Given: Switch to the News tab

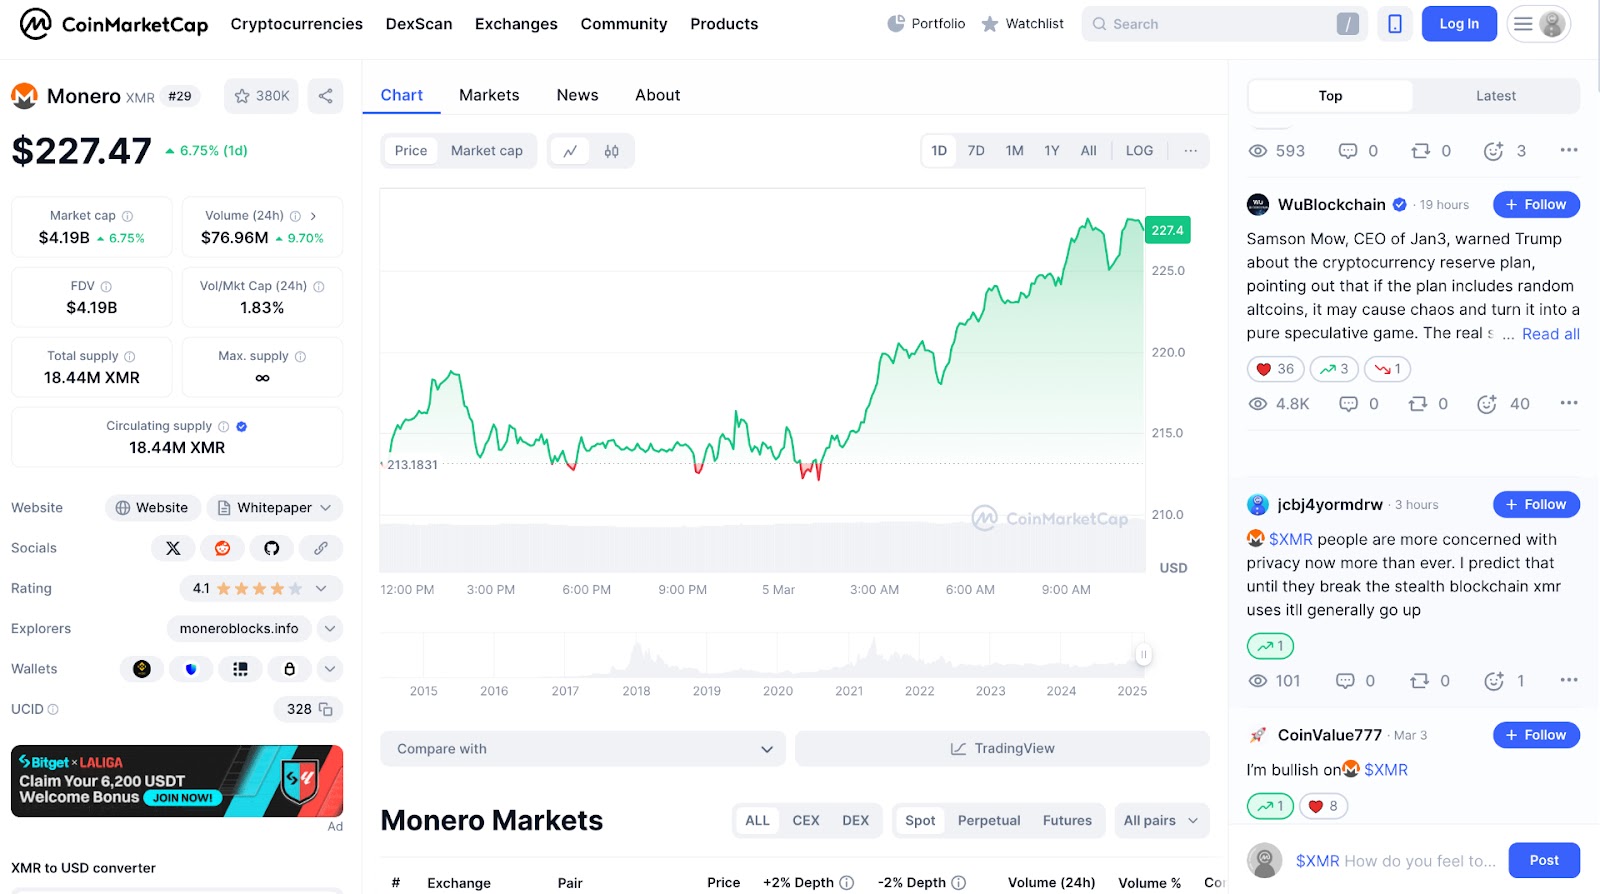Looking at the screenshot, I should pyautogui.click(x=577, y=95).
